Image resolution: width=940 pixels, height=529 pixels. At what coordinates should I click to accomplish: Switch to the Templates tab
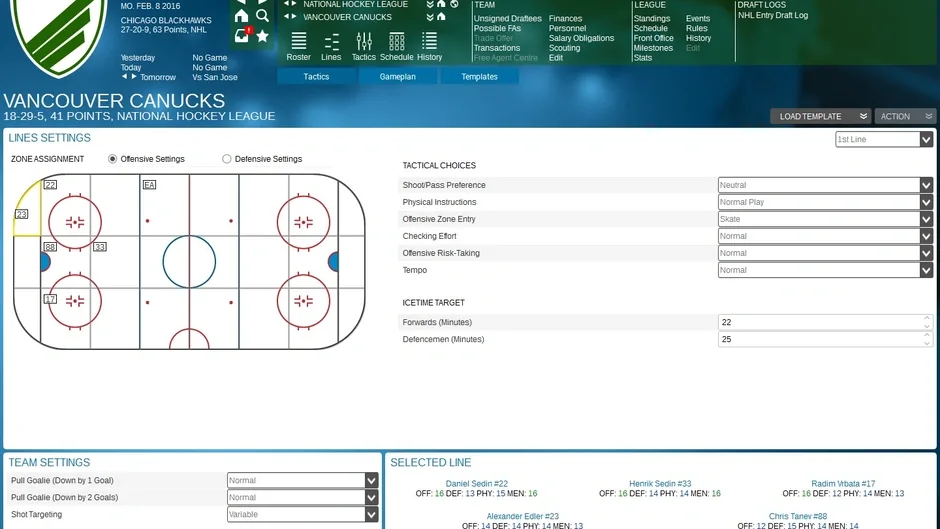click(x=479, y=77)
